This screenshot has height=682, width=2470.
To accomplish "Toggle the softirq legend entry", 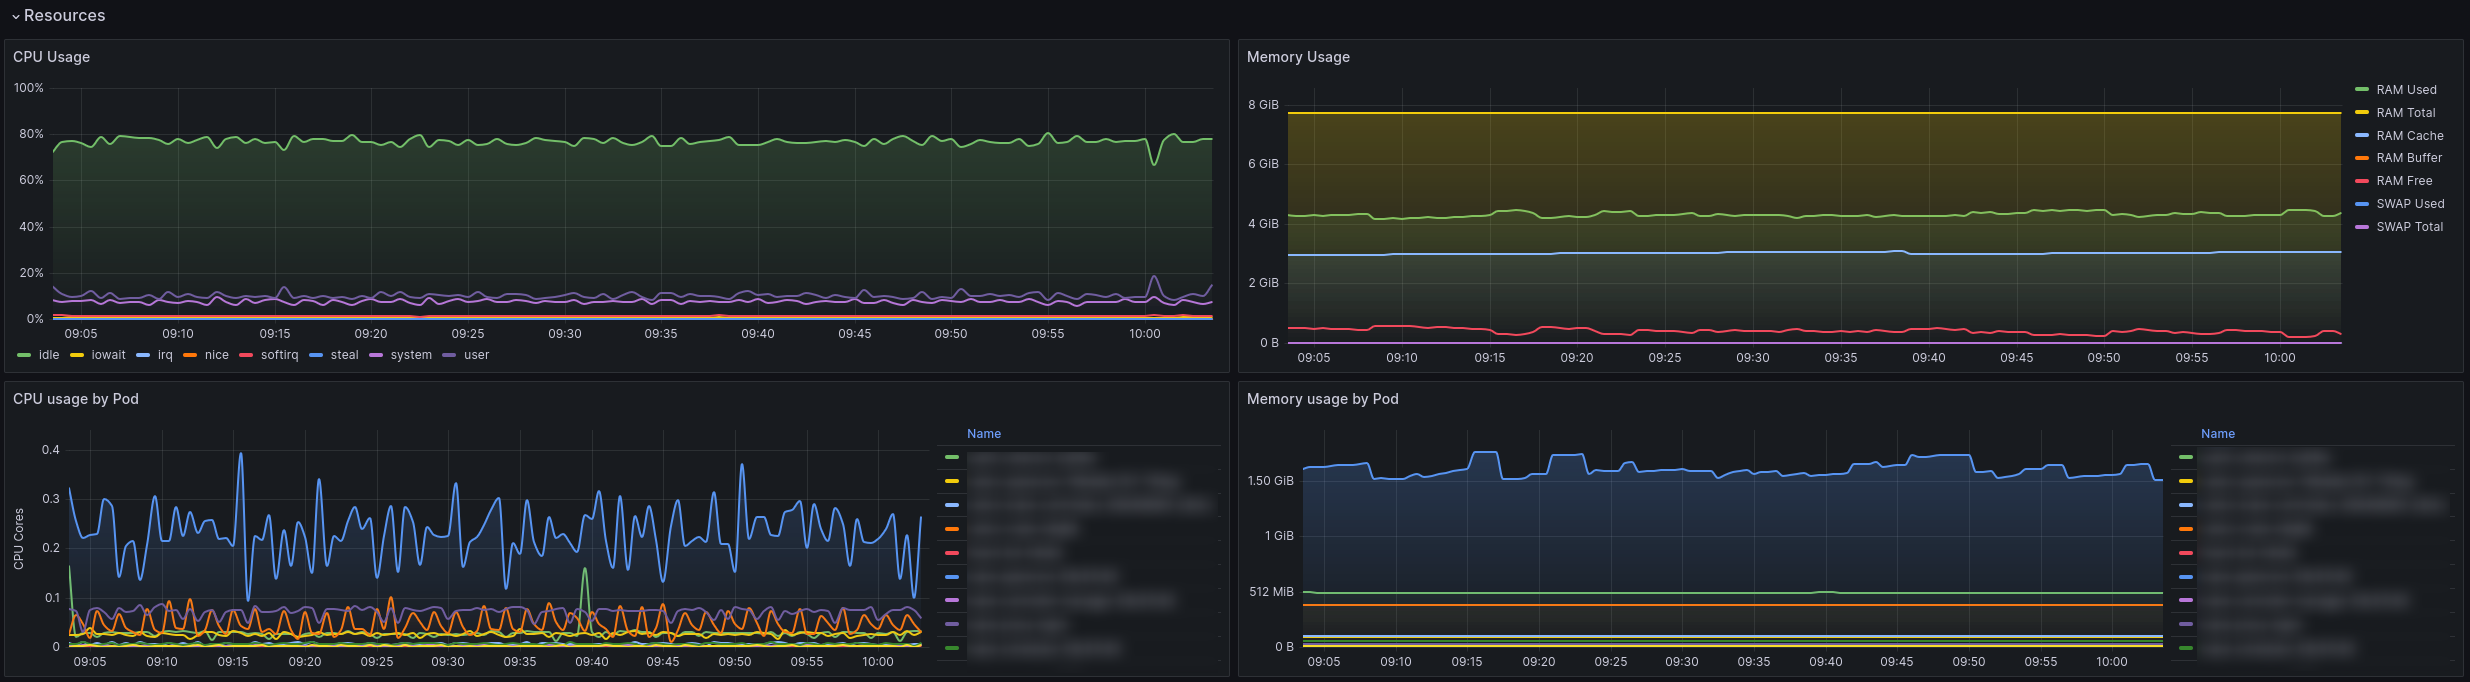I will [x=279, y=355].
